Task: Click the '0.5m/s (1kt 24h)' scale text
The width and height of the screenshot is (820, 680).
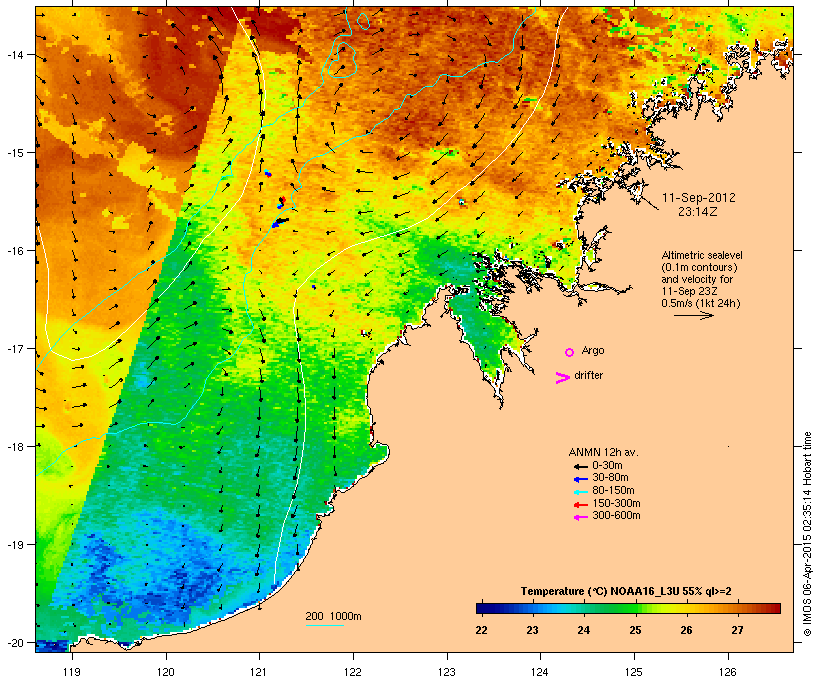Action: [701, 303]
